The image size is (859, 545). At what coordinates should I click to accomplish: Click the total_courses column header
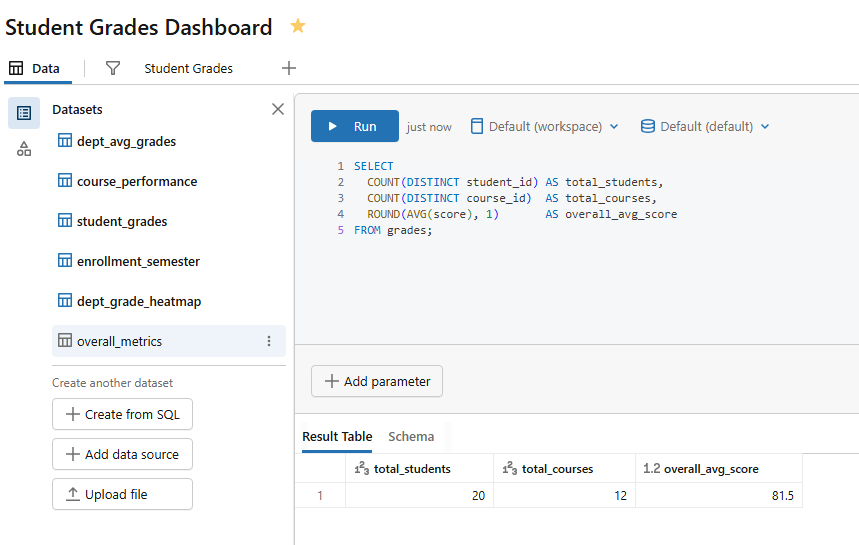(x=564, y=469)
